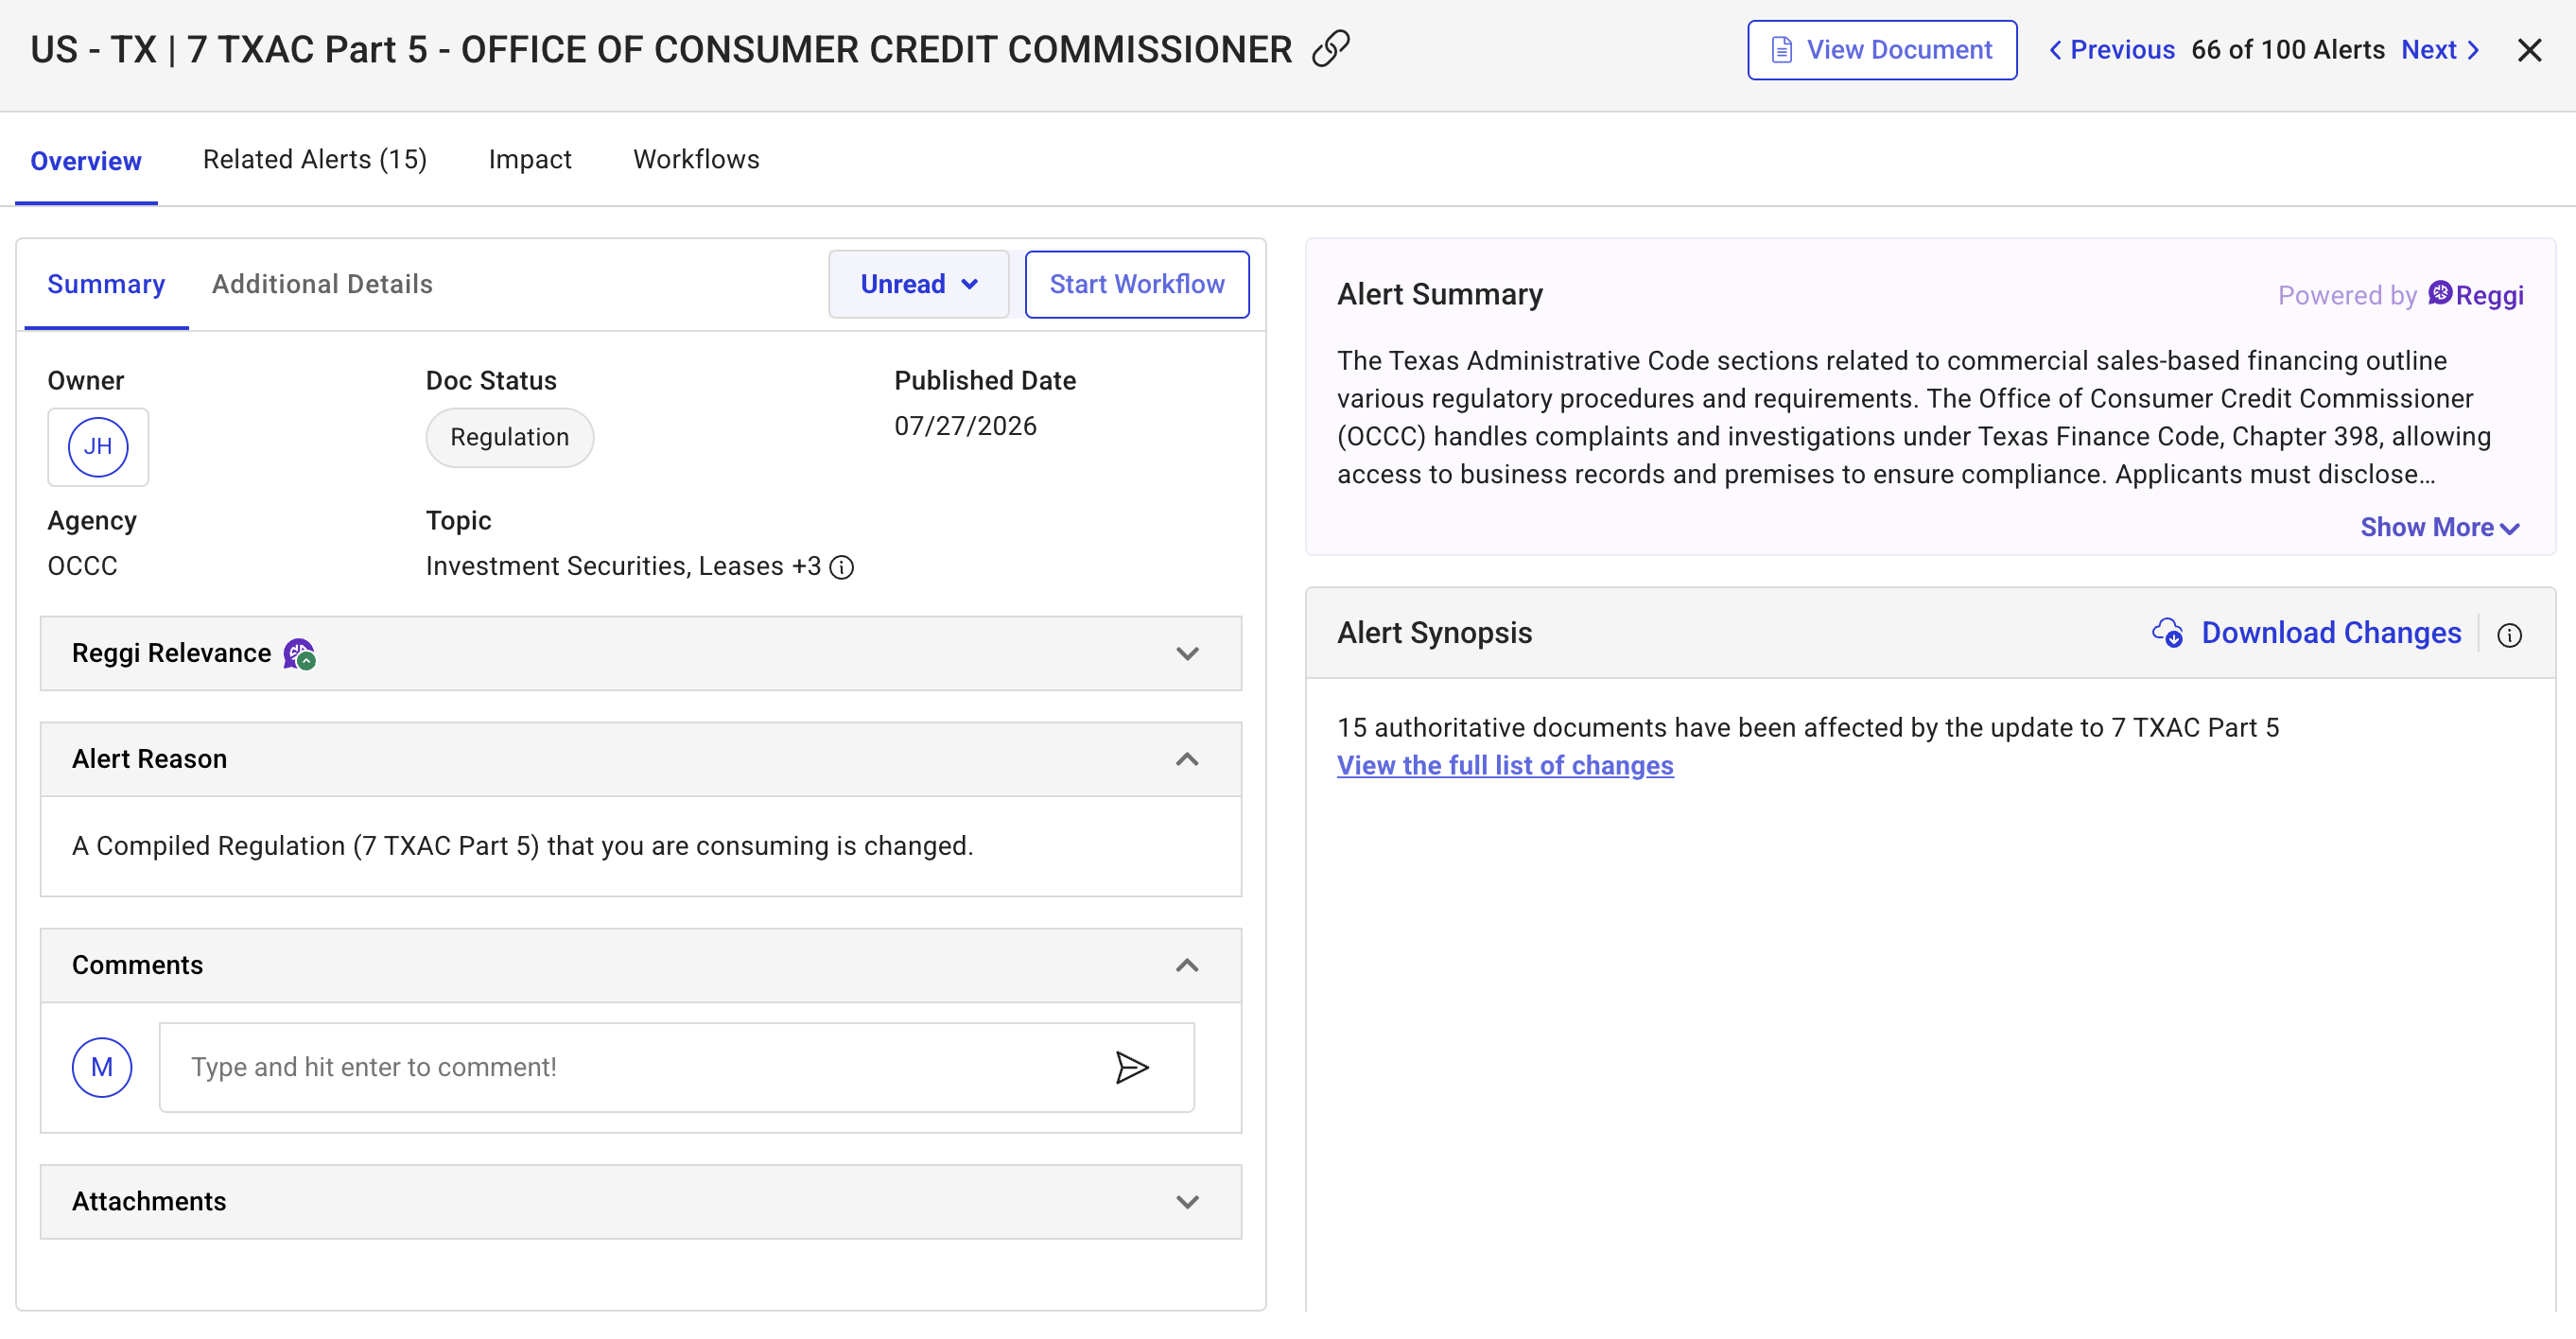The image size is (2576, 1339).
Task: Open the Workflows tab
Action: pos(696,160)
